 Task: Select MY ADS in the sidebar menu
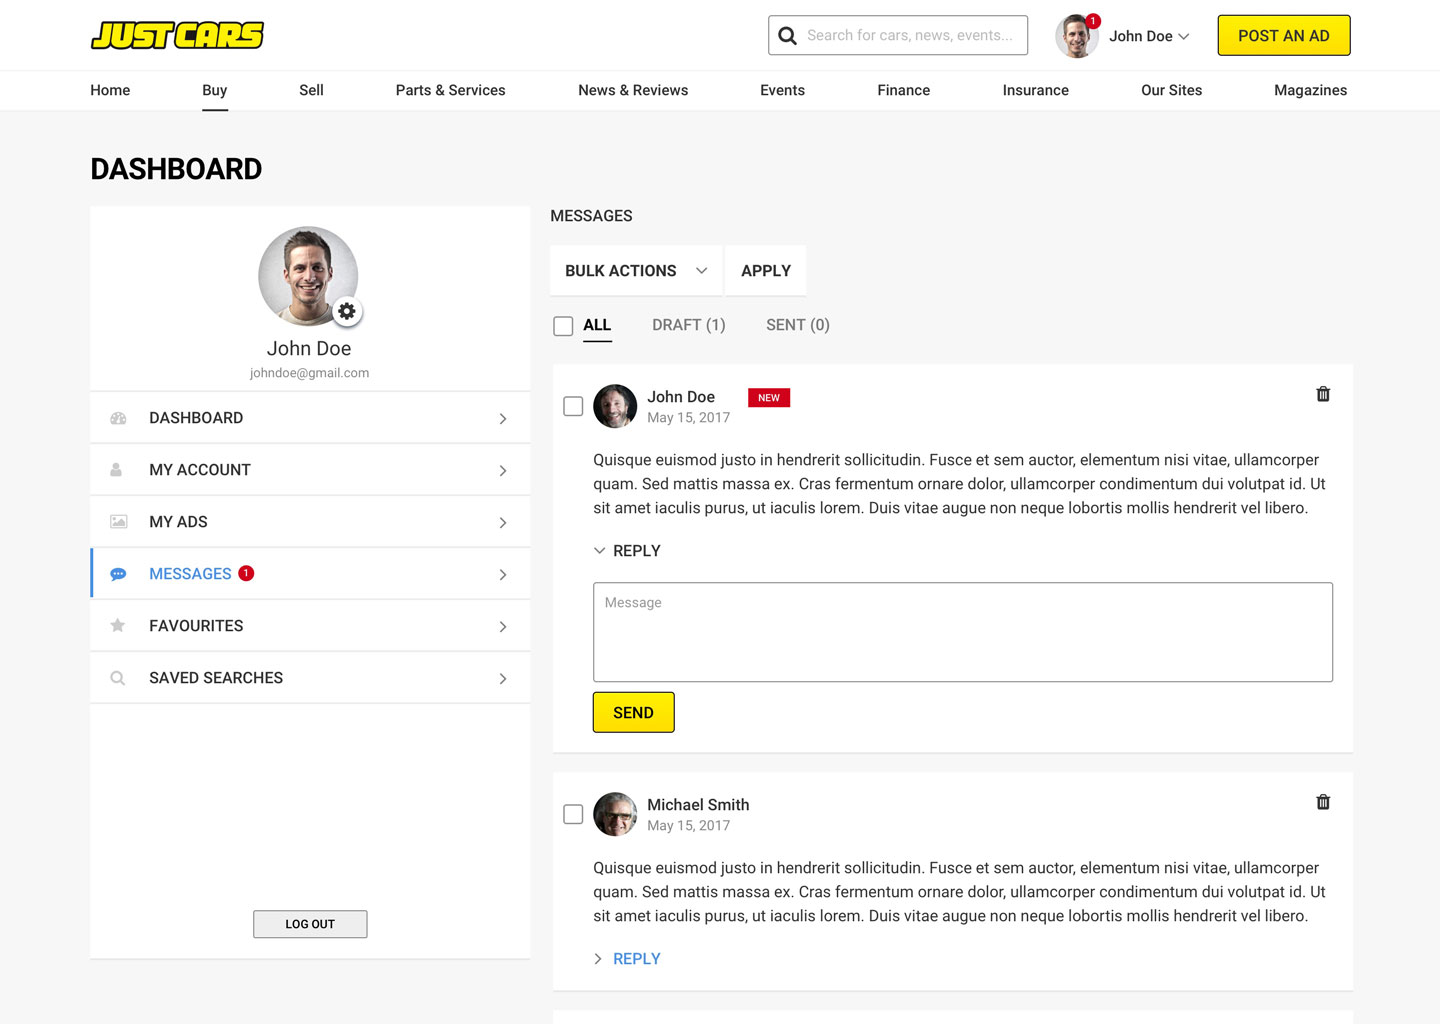point(310,522)
